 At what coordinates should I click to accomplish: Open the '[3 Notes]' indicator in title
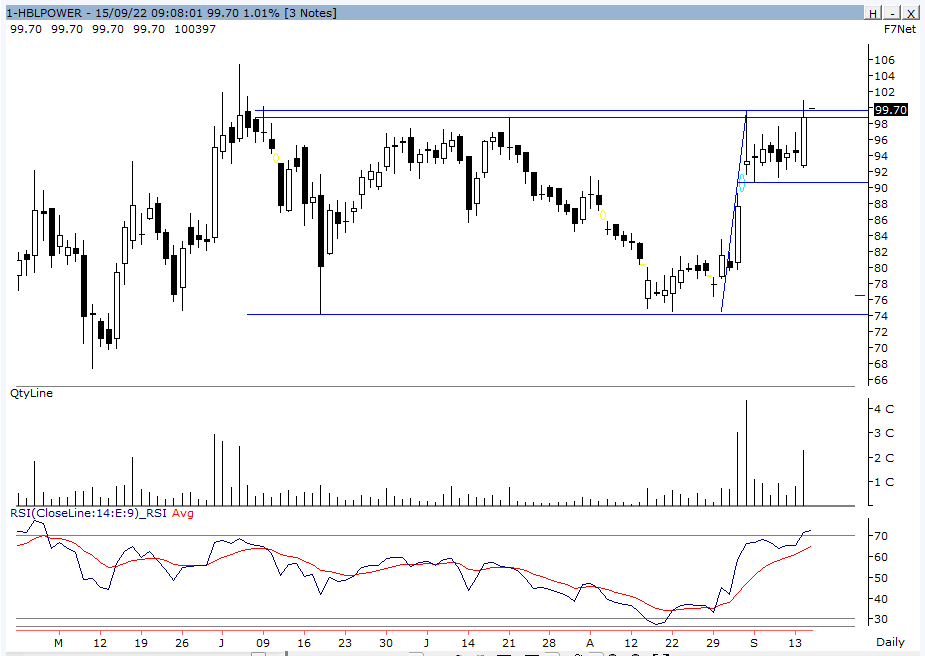[x=310, y=13]
